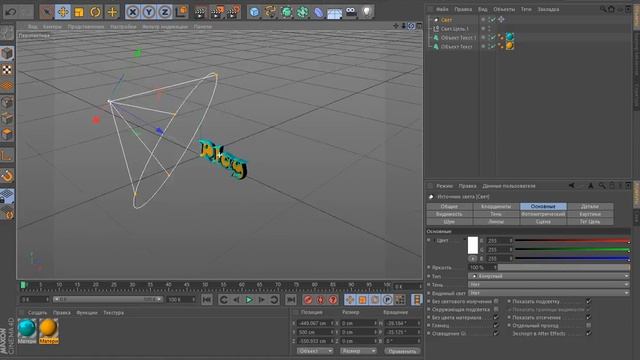Select the Свет object in Object Manager
This screenshot has width=640, height=360.
coord(447,20)
